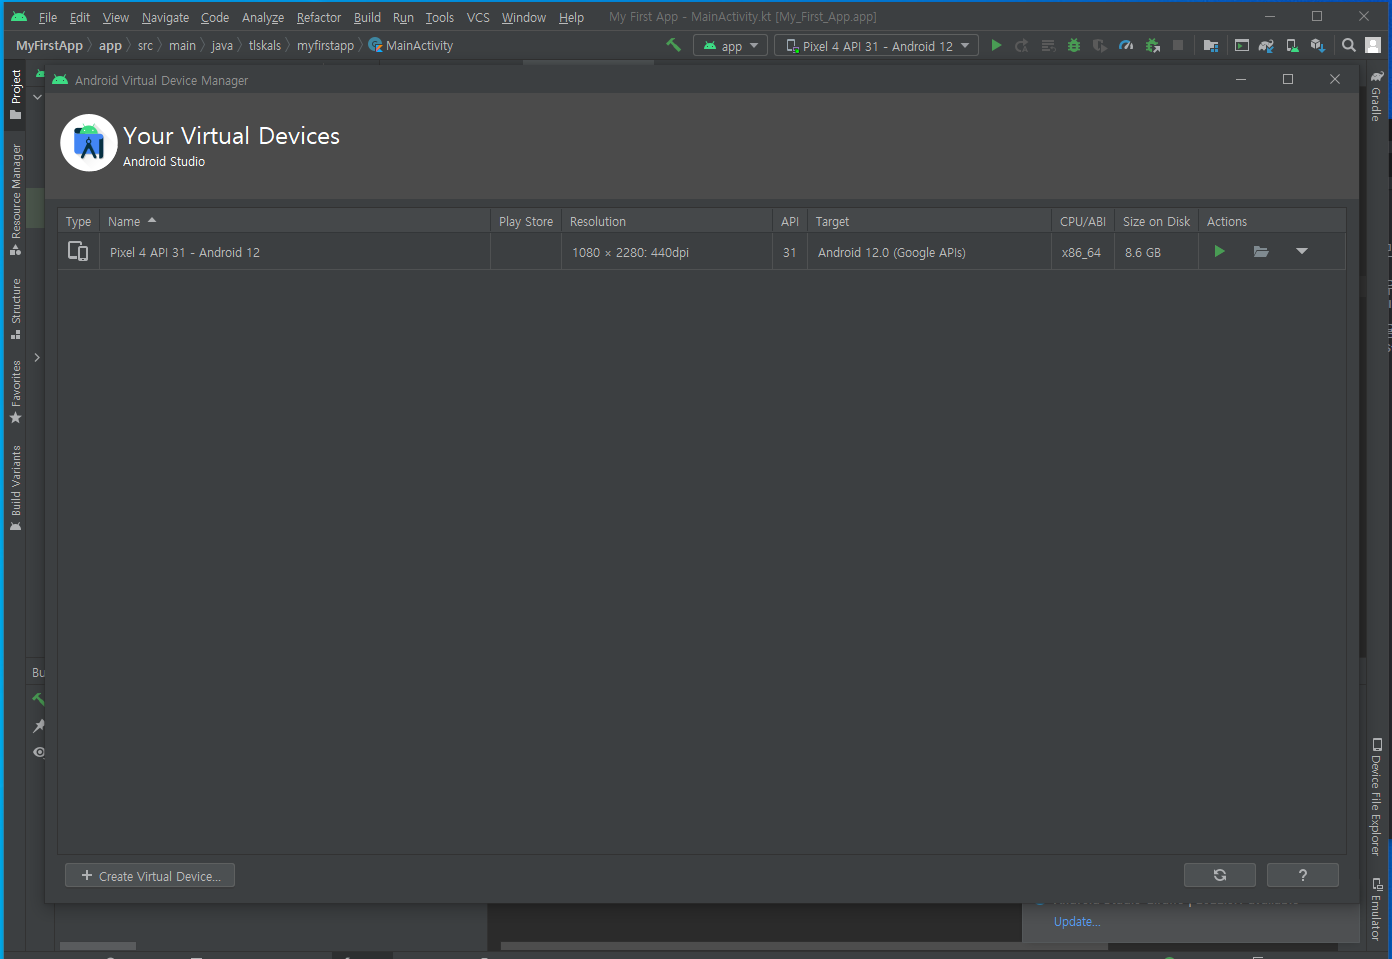Click Create Virtual Device button
Screen dimensions: 1392x959
150,875
